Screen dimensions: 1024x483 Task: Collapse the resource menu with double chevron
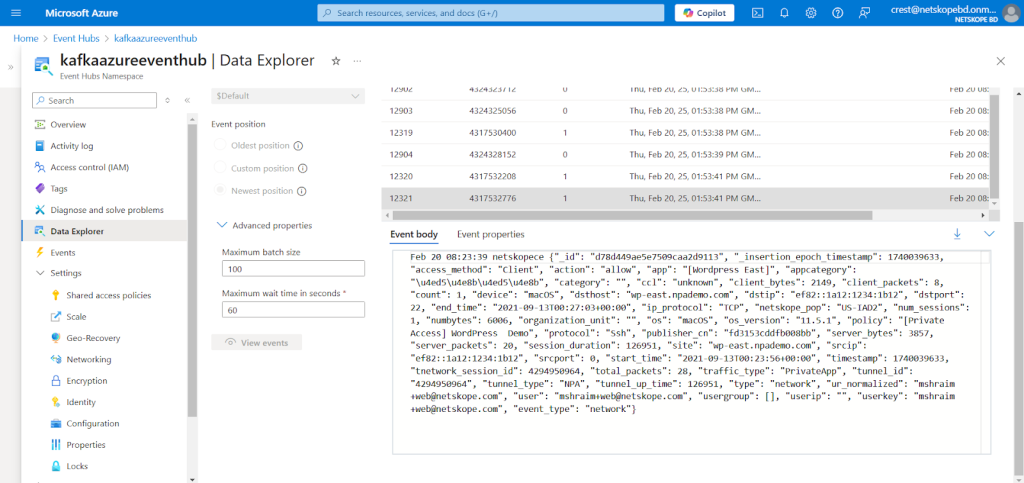(x=187, y=101)
